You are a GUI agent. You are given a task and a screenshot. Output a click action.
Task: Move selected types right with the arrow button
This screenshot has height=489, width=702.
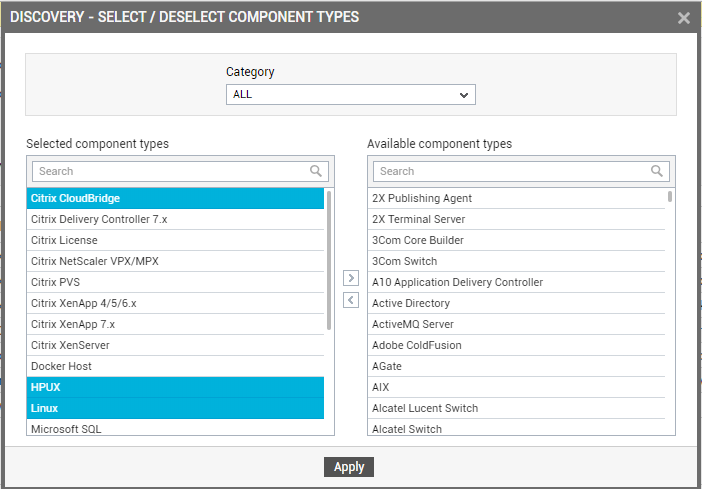click(351, 278)
